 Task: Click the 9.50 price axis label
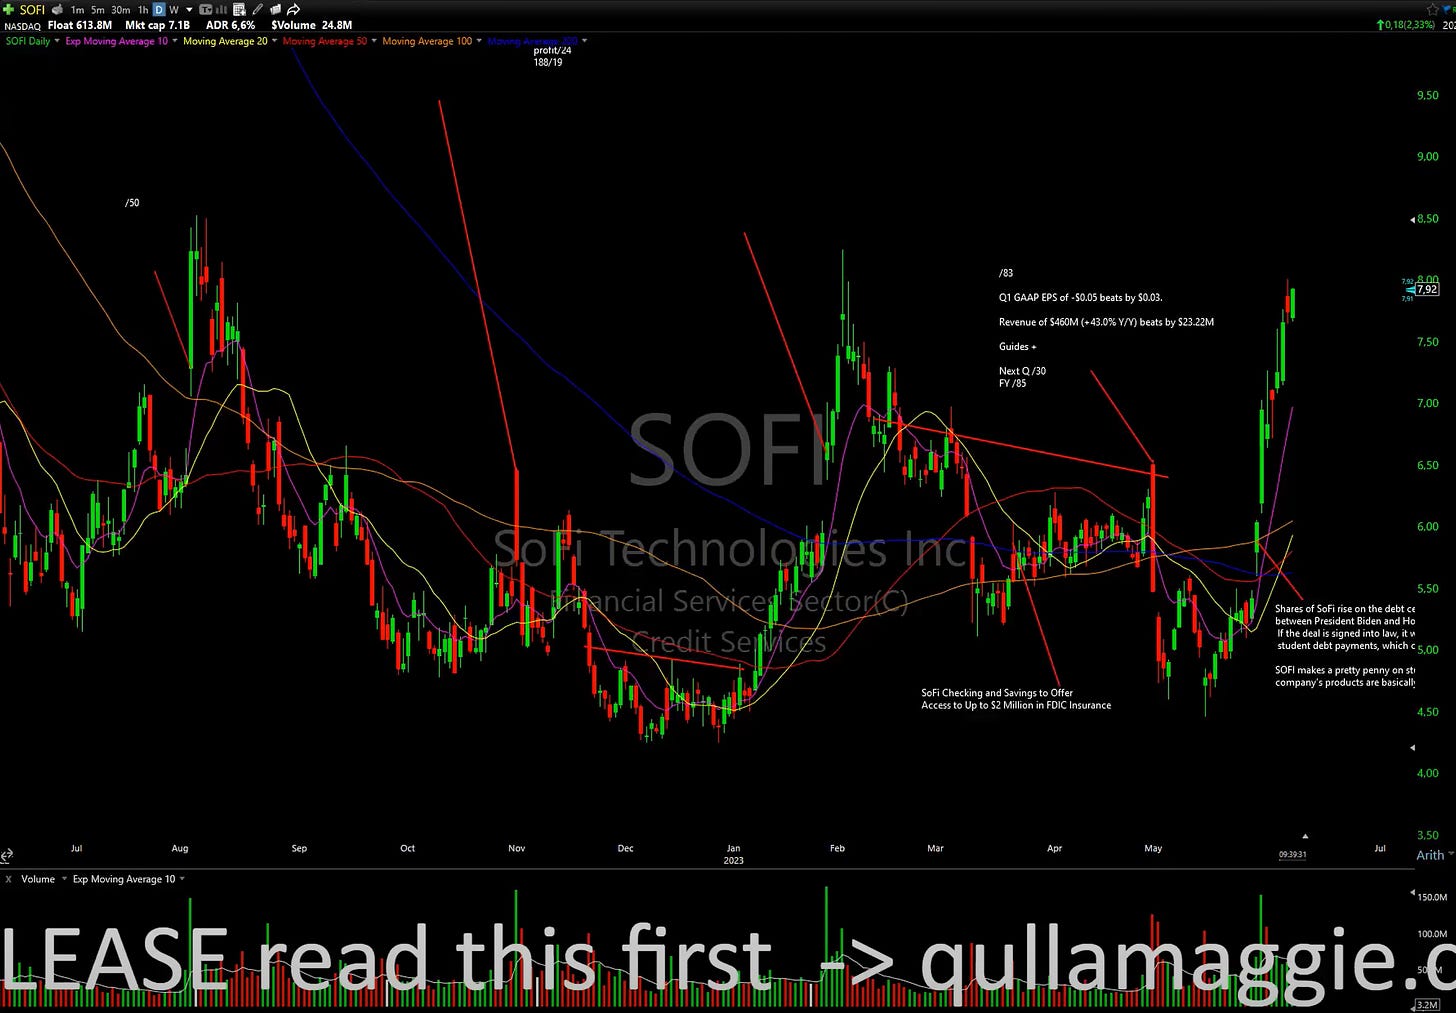[x=1427, y=95]
